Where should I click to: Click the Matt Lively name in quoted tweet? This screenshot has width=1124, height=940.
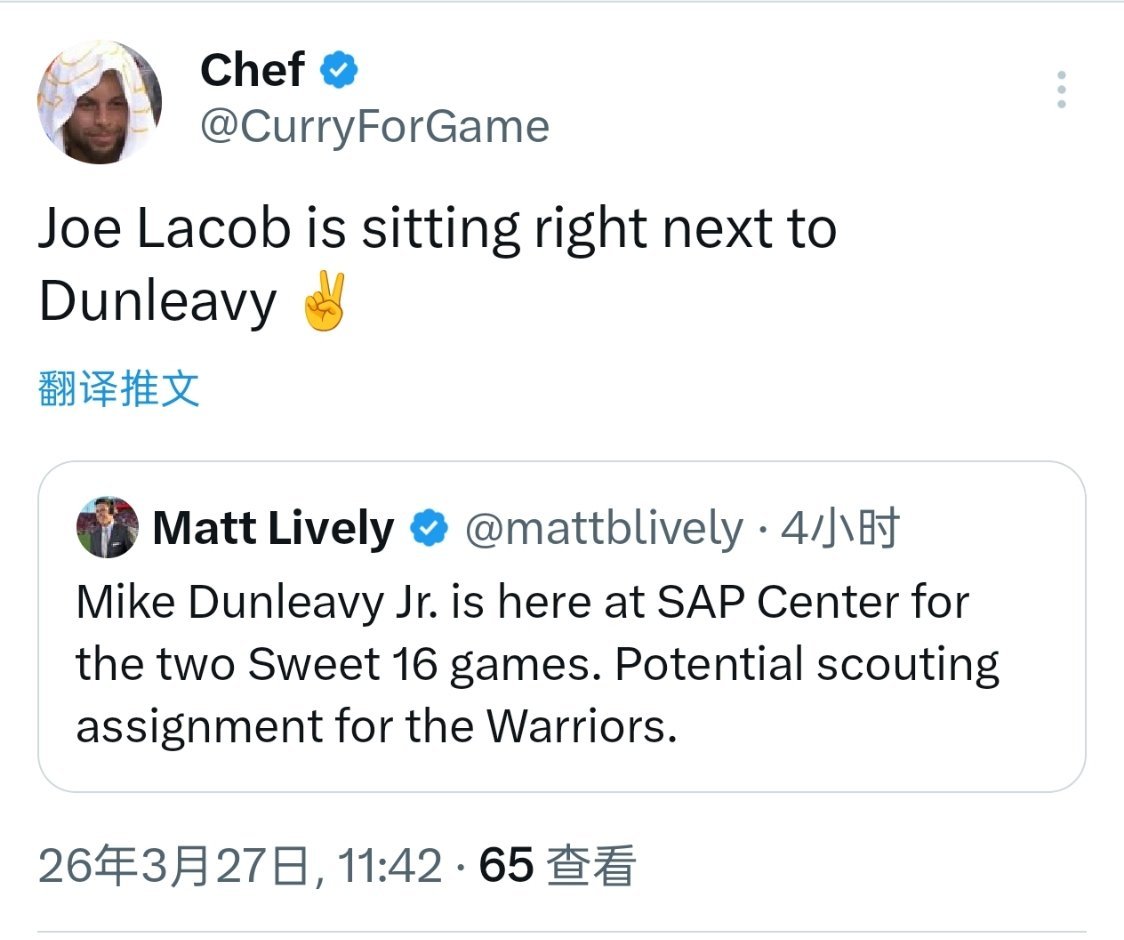click(273, 528)
